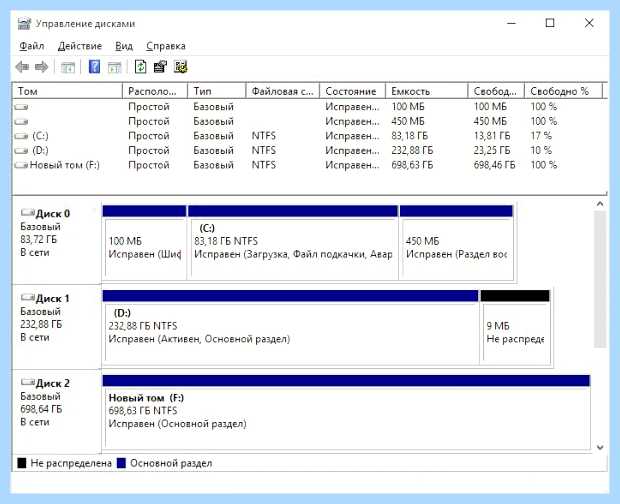Select the (C:) volume row

point(310,136)
